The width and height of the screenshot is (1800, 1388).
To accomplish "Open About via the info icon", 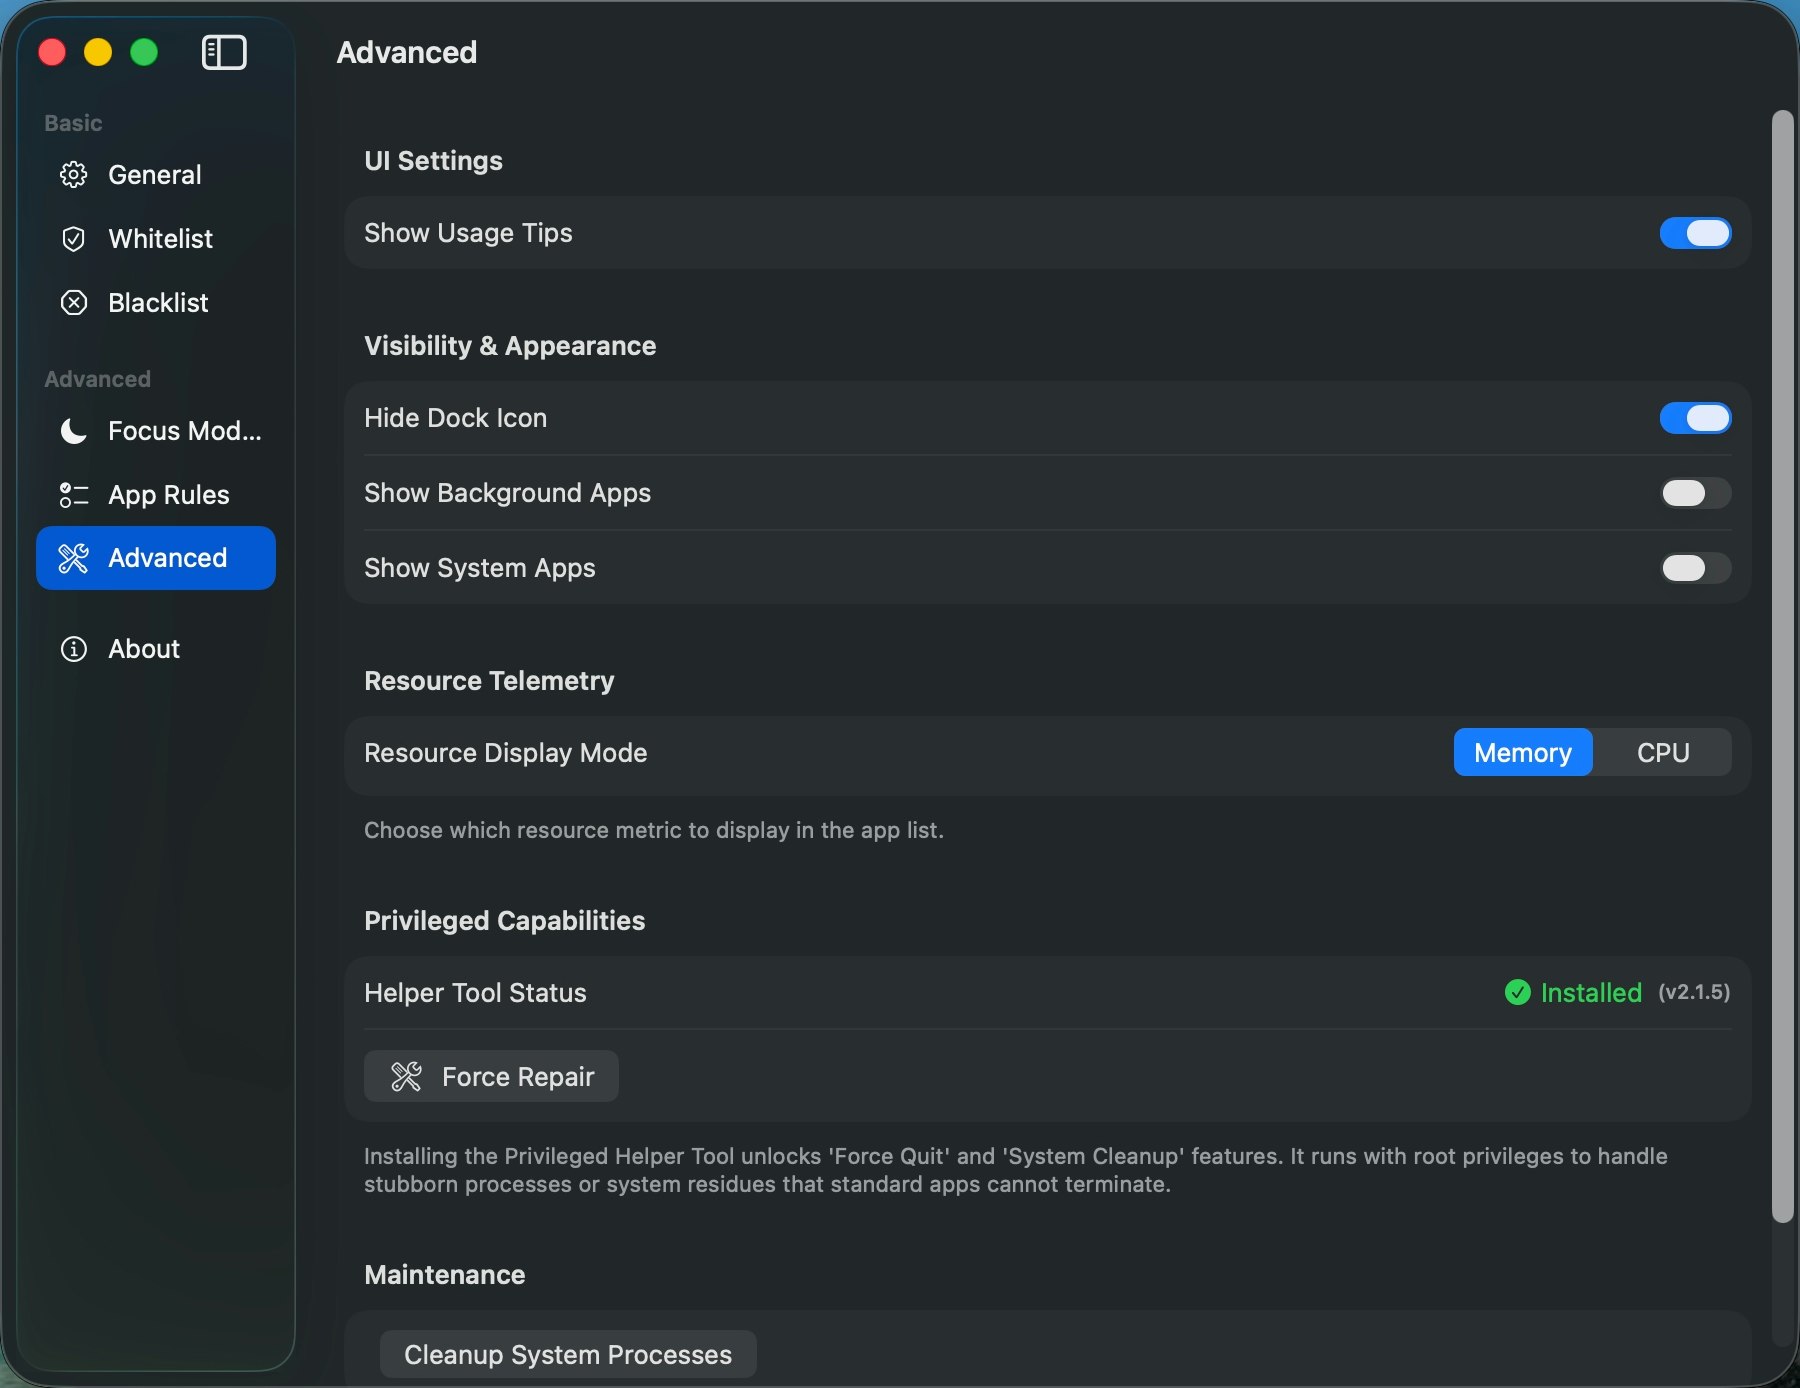I will point(73,648).
